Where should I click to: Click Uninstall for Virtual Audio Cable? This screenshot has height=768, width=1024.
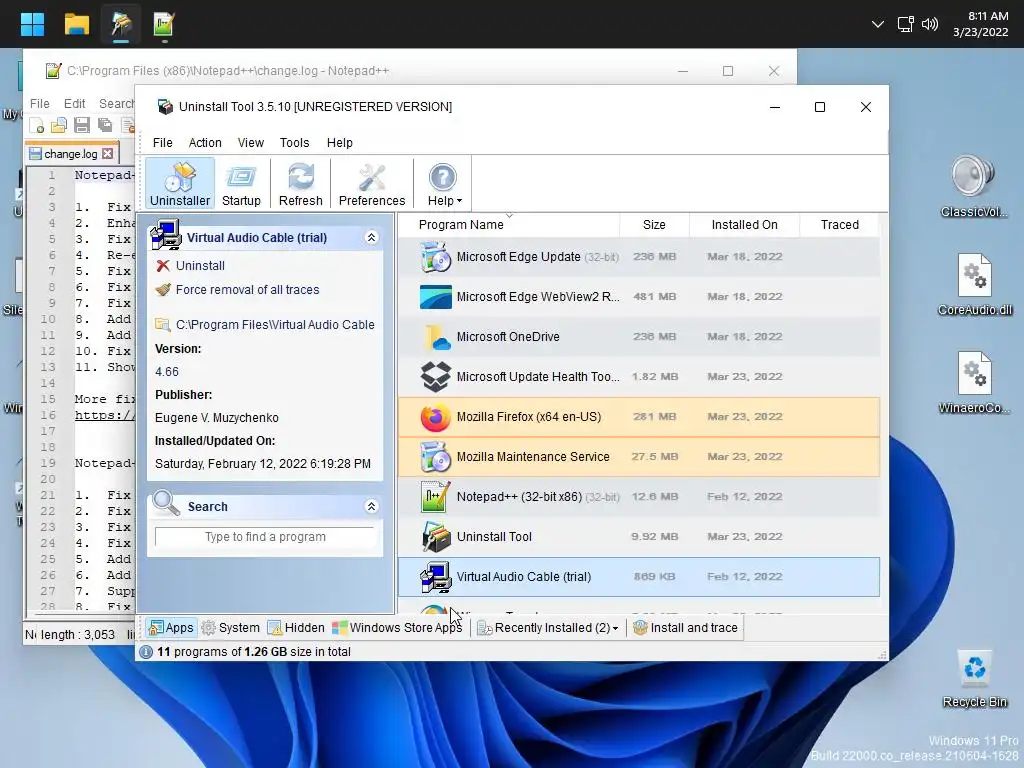coord(200,266)
